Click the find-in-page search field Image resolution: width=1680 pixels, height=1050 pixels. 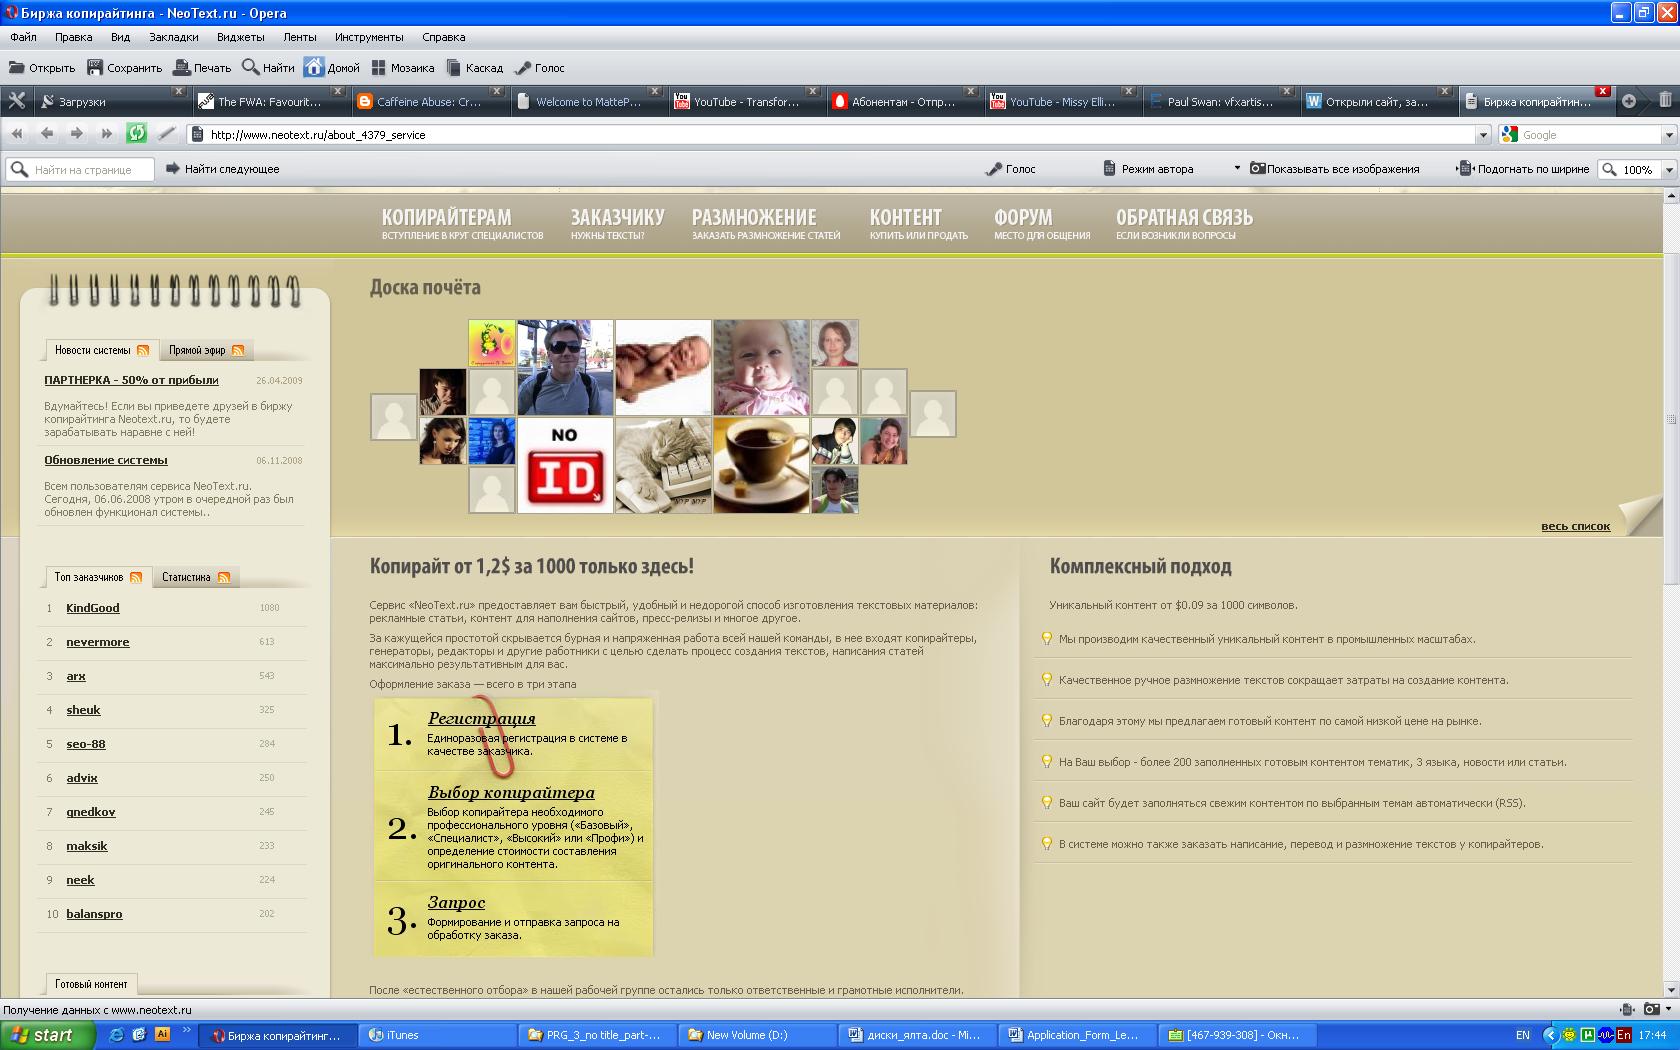click(80, 170)
